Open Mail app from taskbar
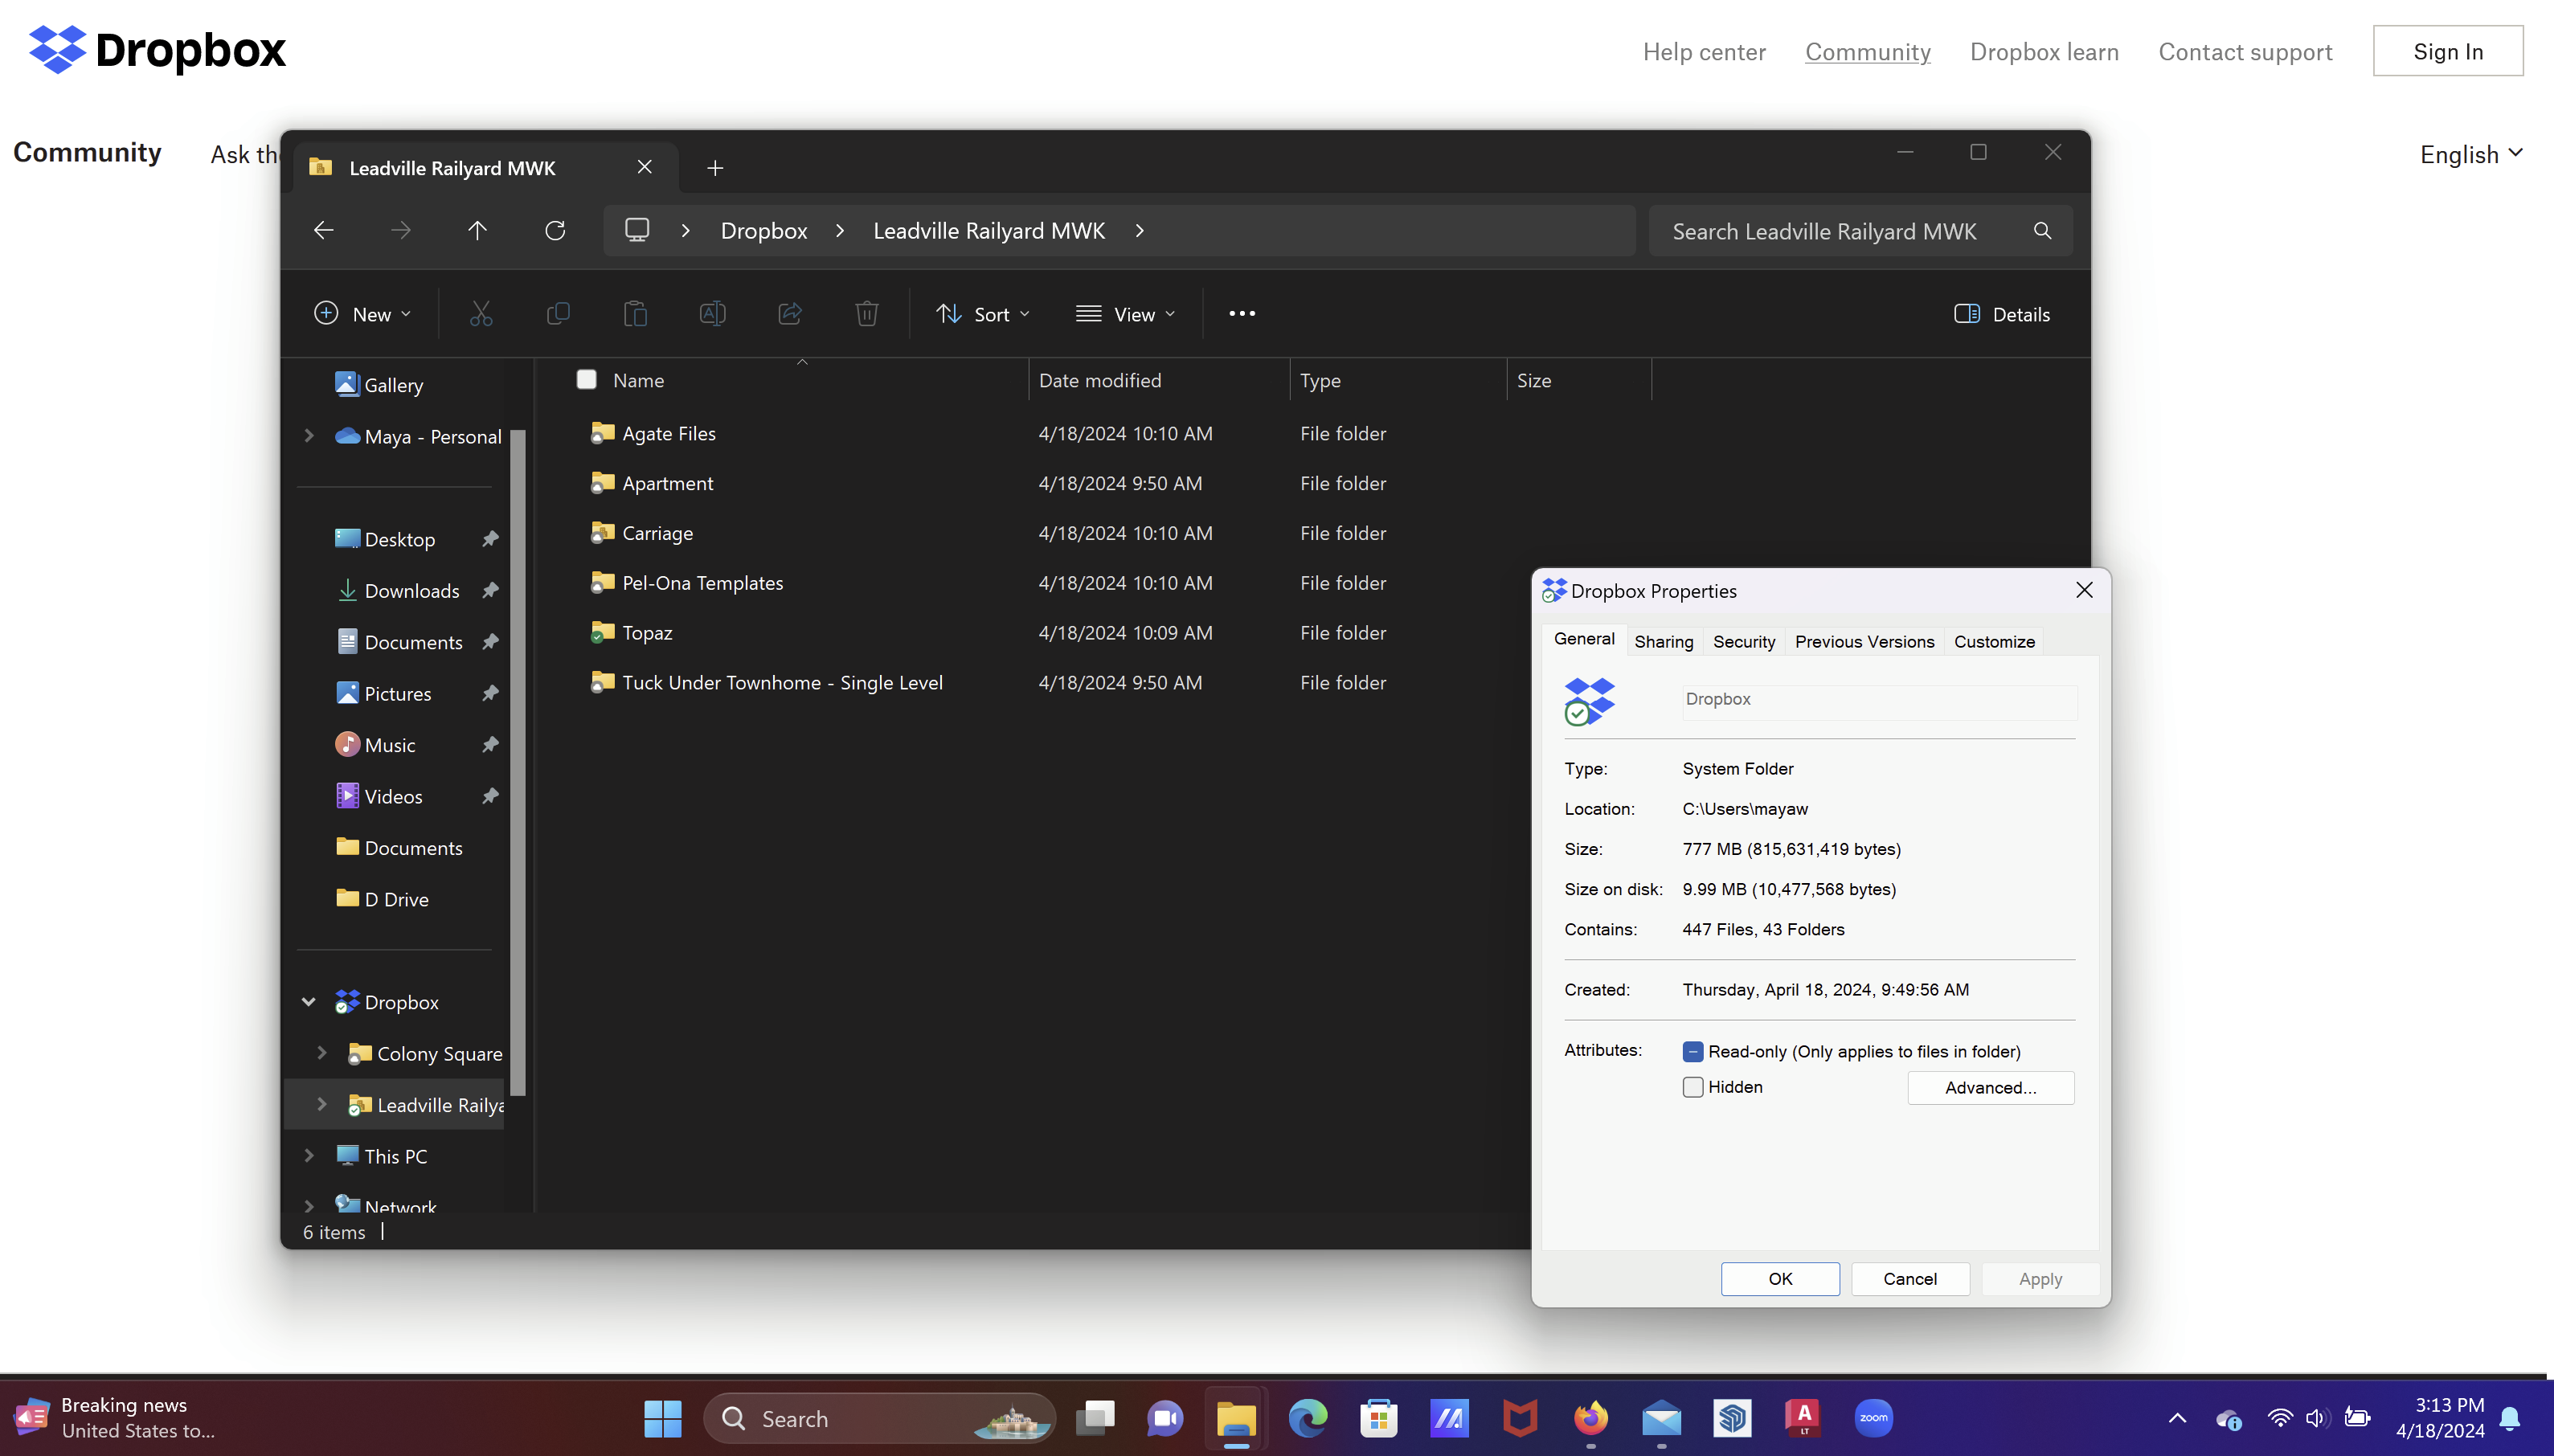The image size is (2554, 1456). click(1661, 1418)
